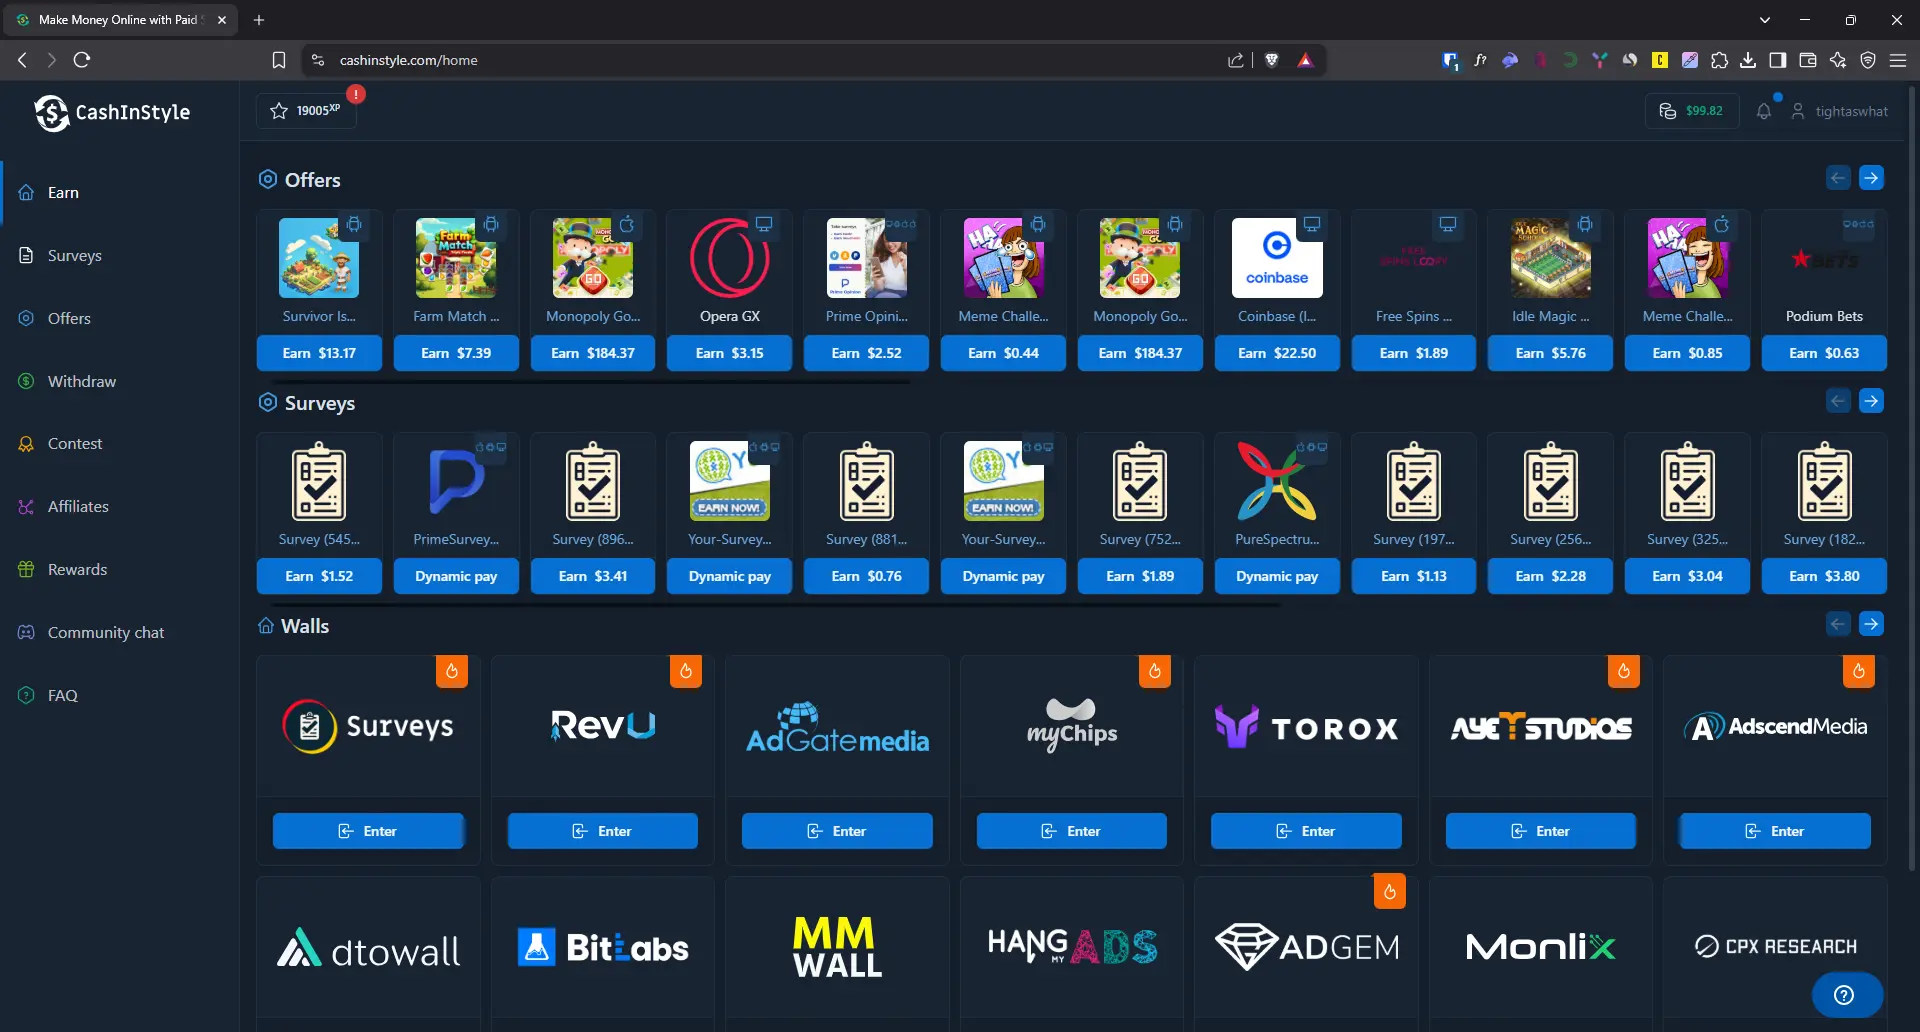Screen dimensions: 1920x1032
Task: Open the Opera GX offer icon
Action: pyautogui.click(x=730, y=258)
